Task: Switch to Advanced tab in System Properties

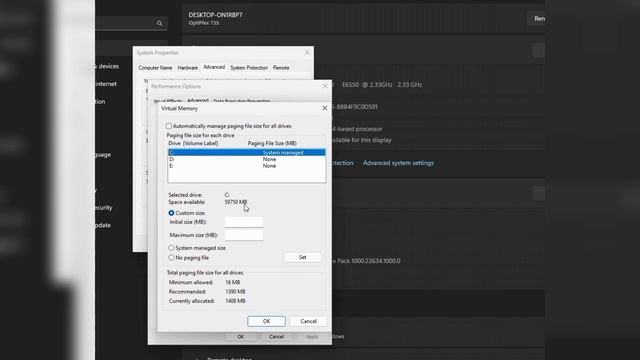Action: tap(214, 67)
